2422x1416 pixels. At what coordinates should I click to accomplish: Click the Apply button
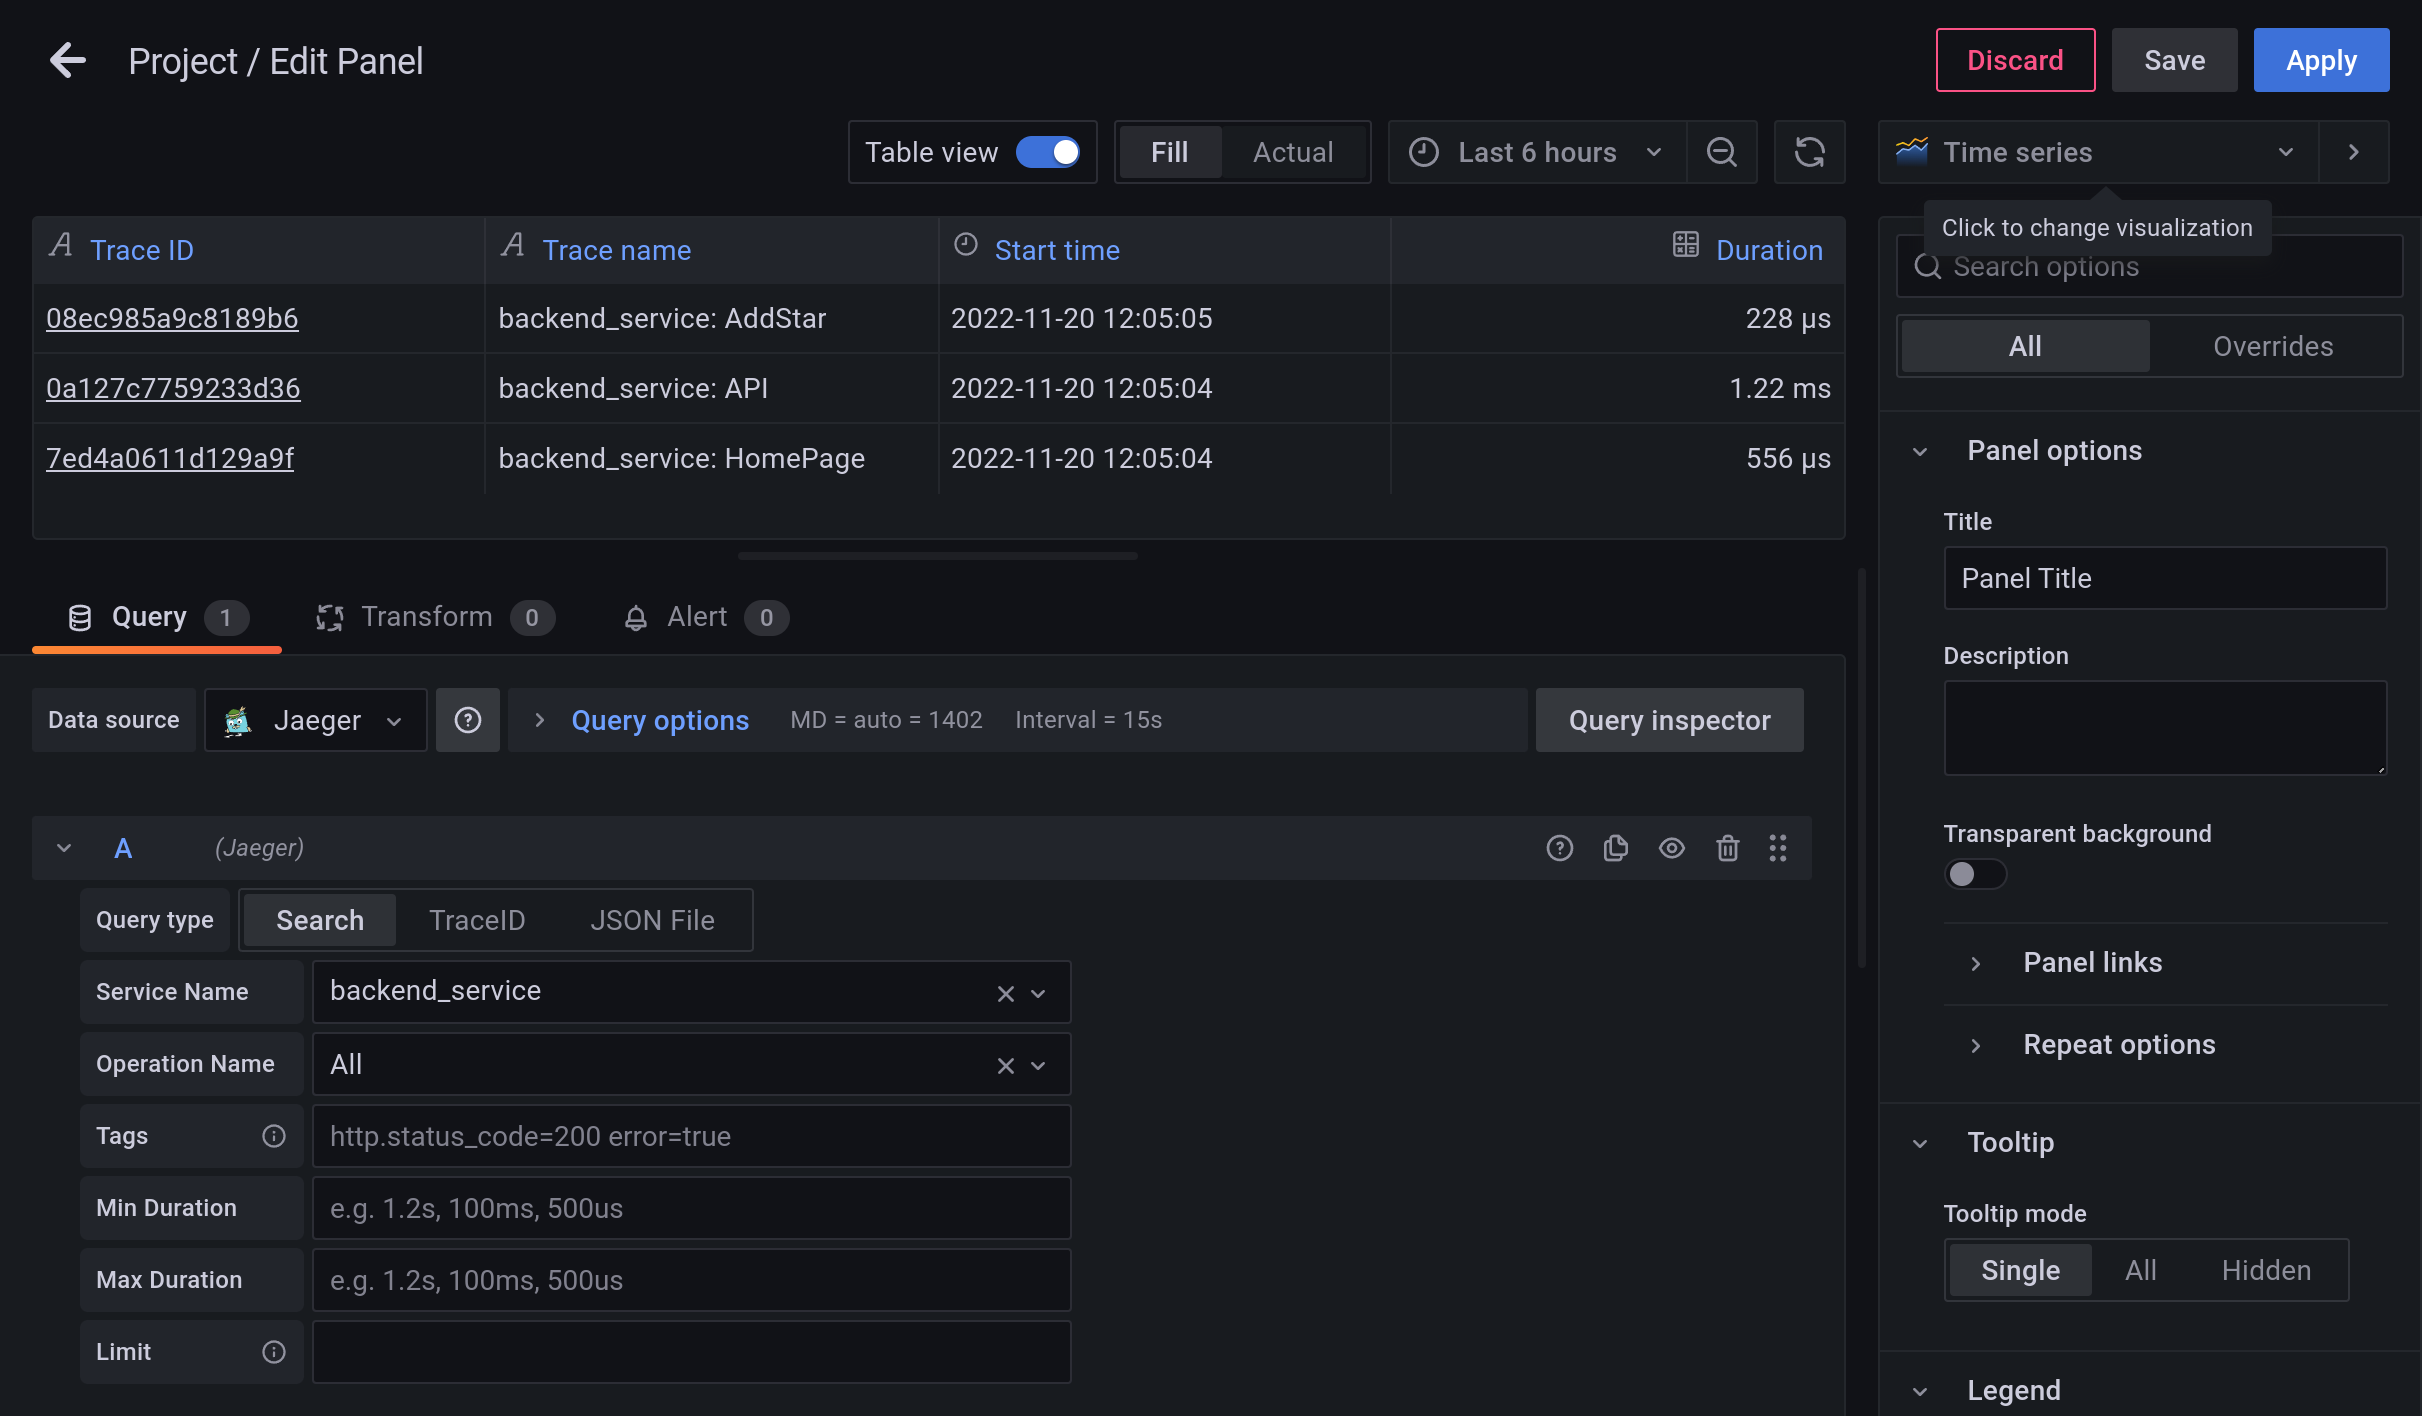(x=2320, y=60)
